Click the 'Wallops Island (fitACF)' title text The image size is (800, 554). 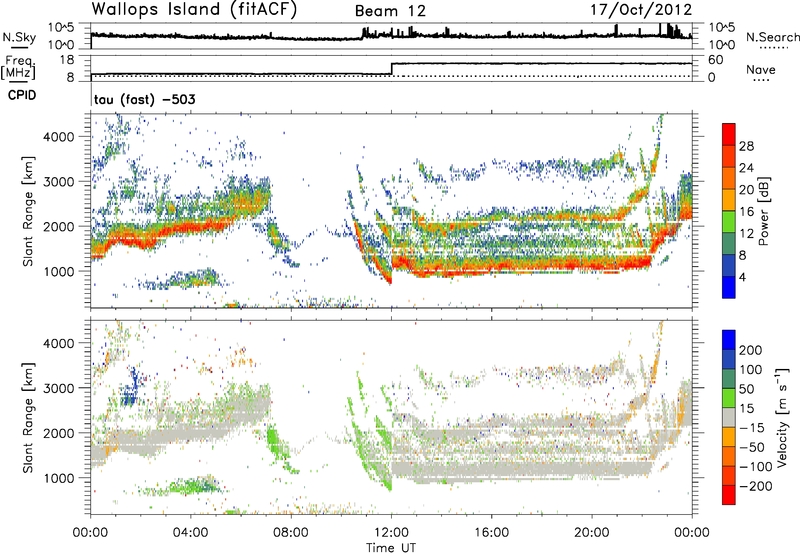pos(194,10)
